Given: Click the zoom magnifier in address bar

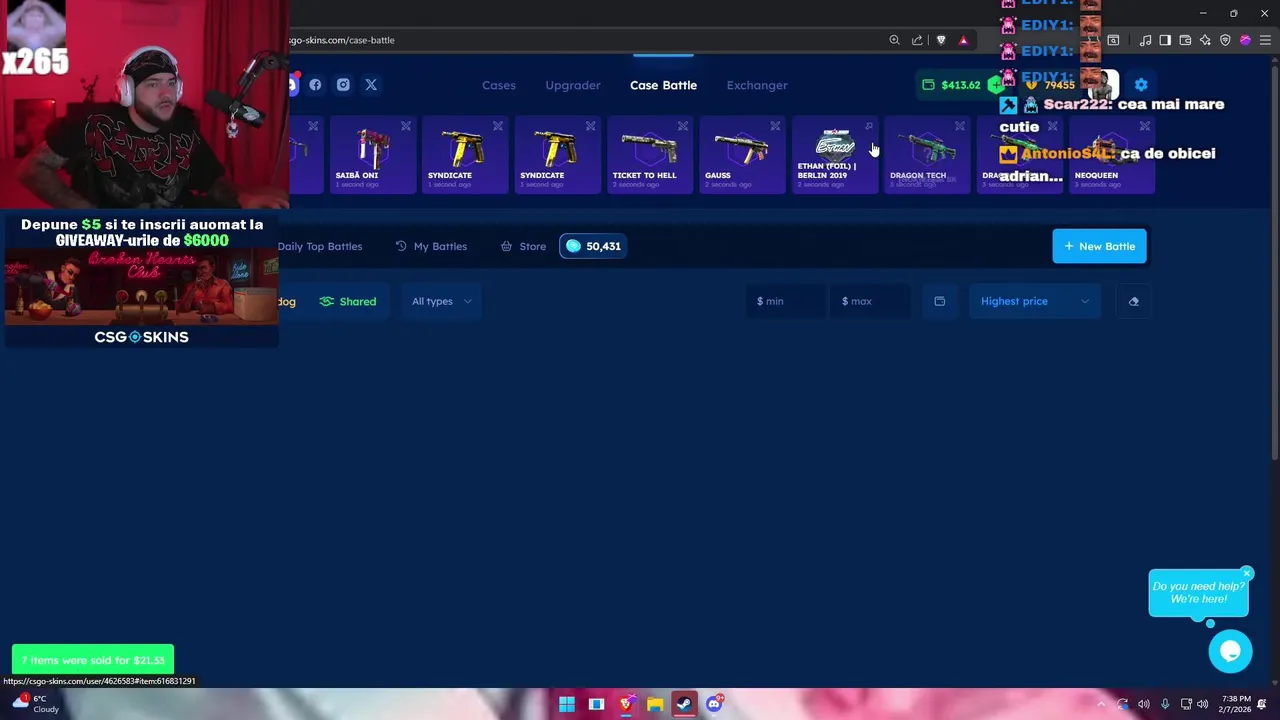Looking at the screenshot, I should [x=894, y=40].
